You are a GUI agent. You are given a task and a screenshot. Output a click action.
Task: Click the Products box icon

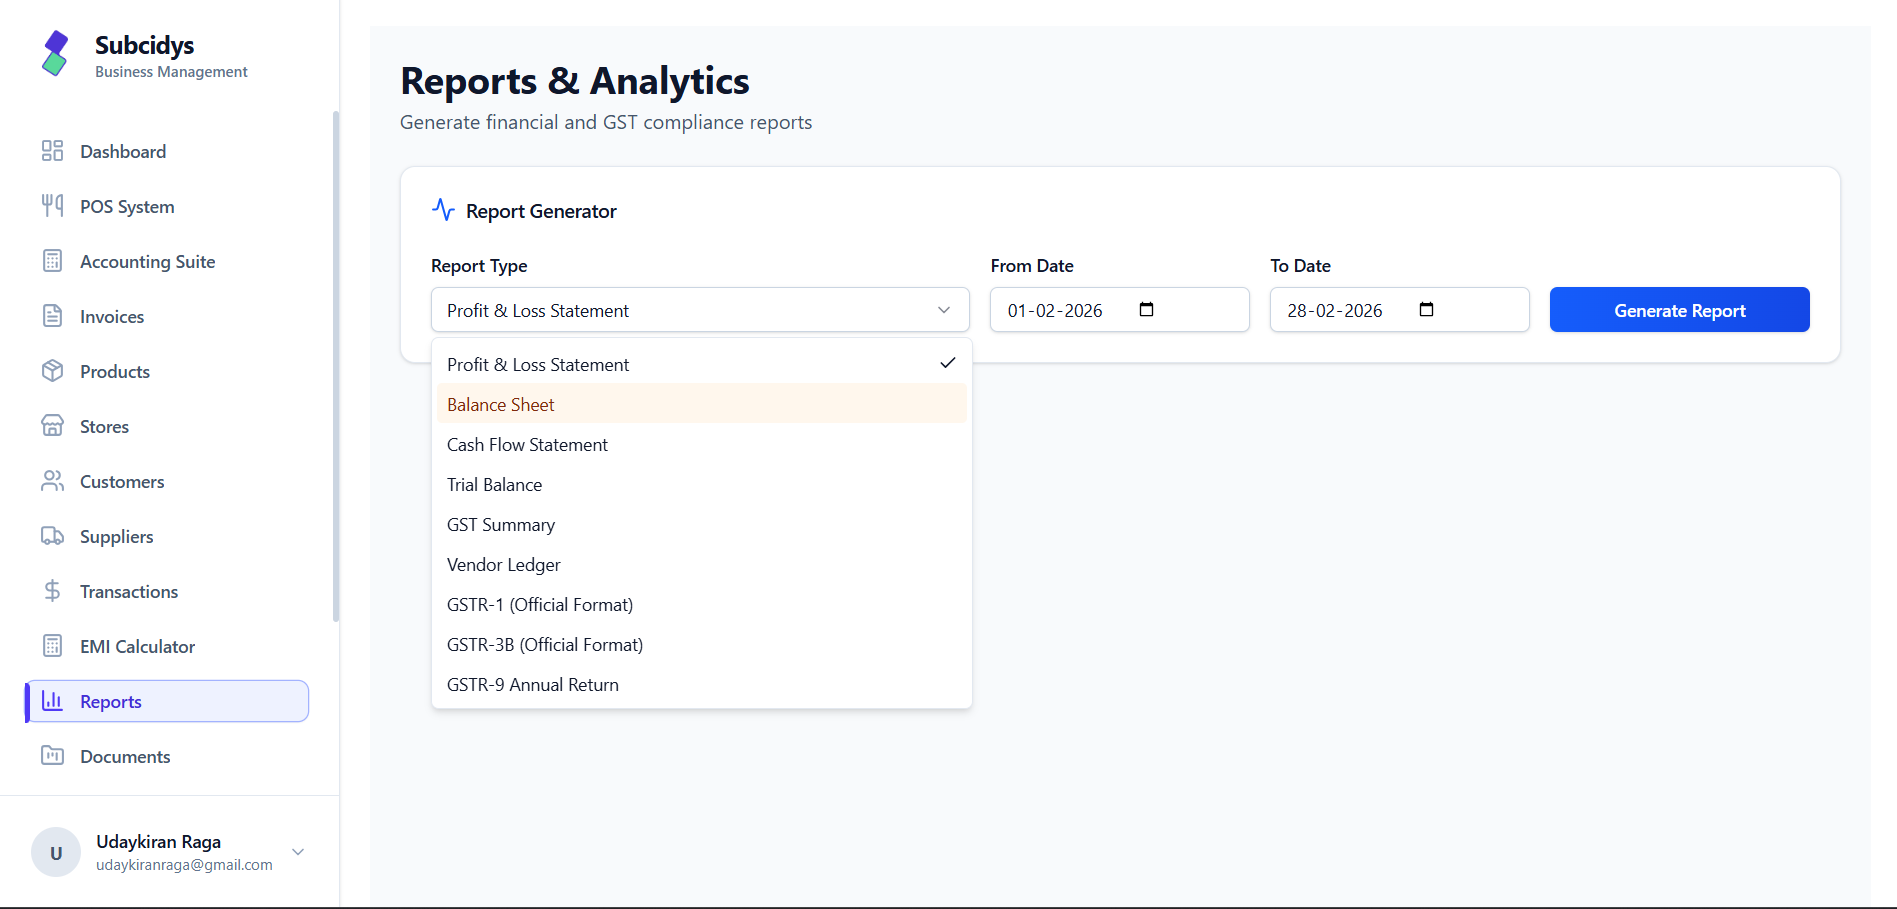click(x=52, y=371)
